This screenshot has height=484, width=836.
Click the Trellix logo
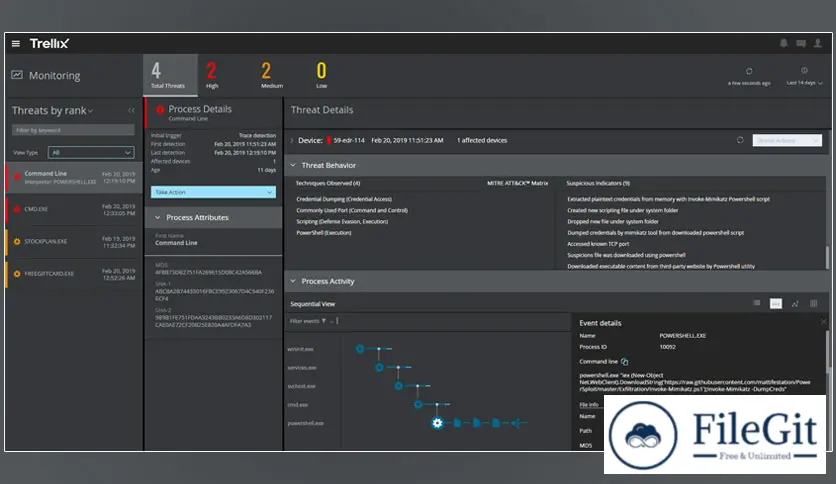click(49, 44)
